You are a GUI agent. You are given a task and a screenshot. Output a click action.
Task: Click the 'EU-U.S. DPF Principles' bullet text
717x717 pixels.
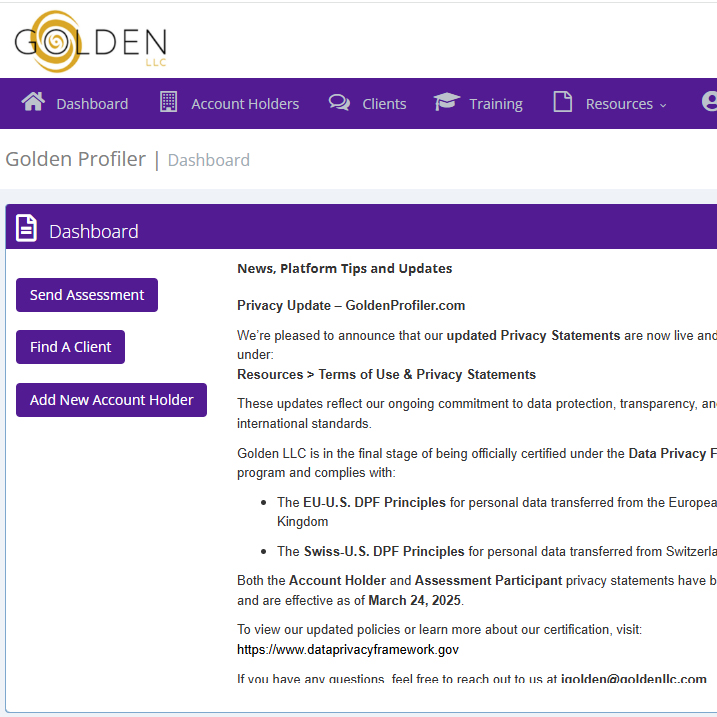(x=375, y=502)
